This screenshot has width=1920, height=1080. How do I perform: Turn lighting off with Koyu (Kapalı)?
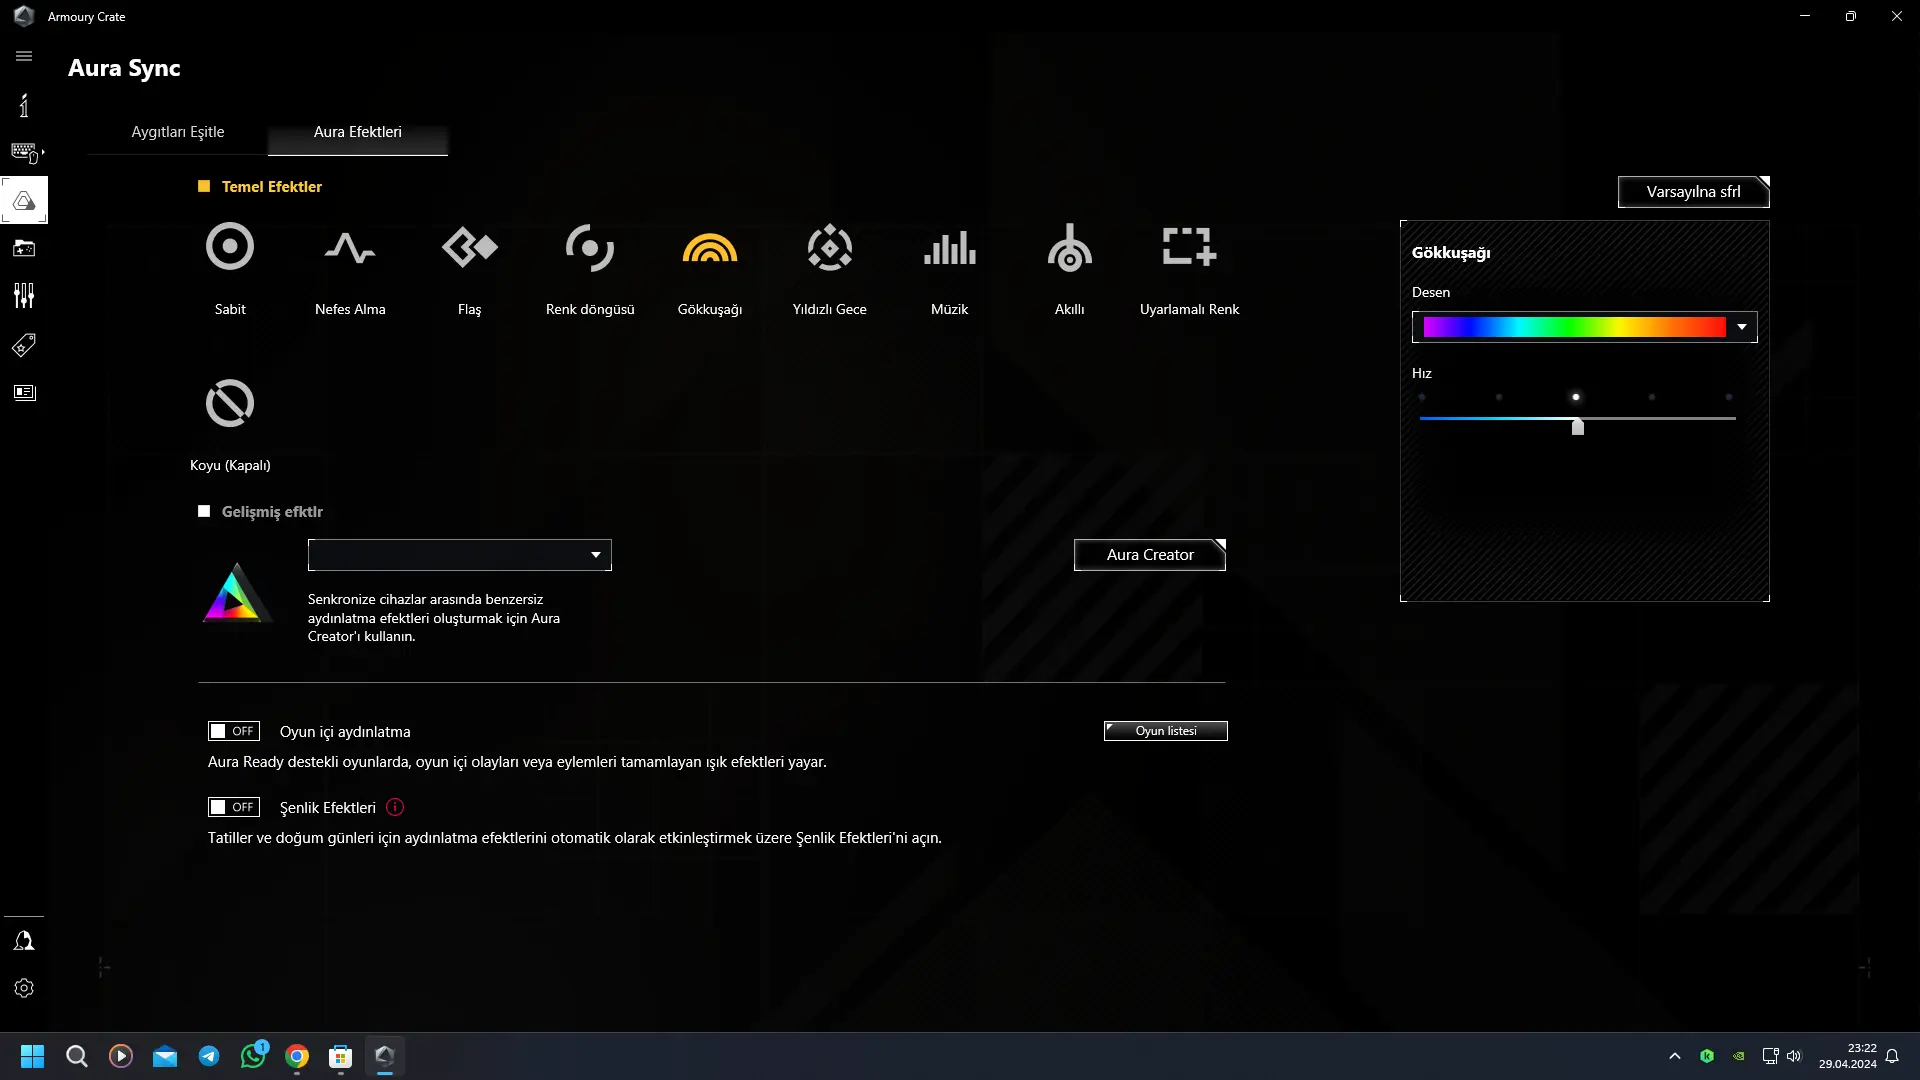click(x=230, y=403)
